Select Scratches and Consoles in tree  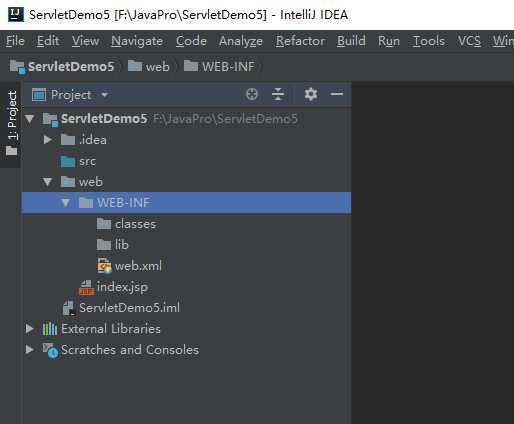click(x=186, y=349)
